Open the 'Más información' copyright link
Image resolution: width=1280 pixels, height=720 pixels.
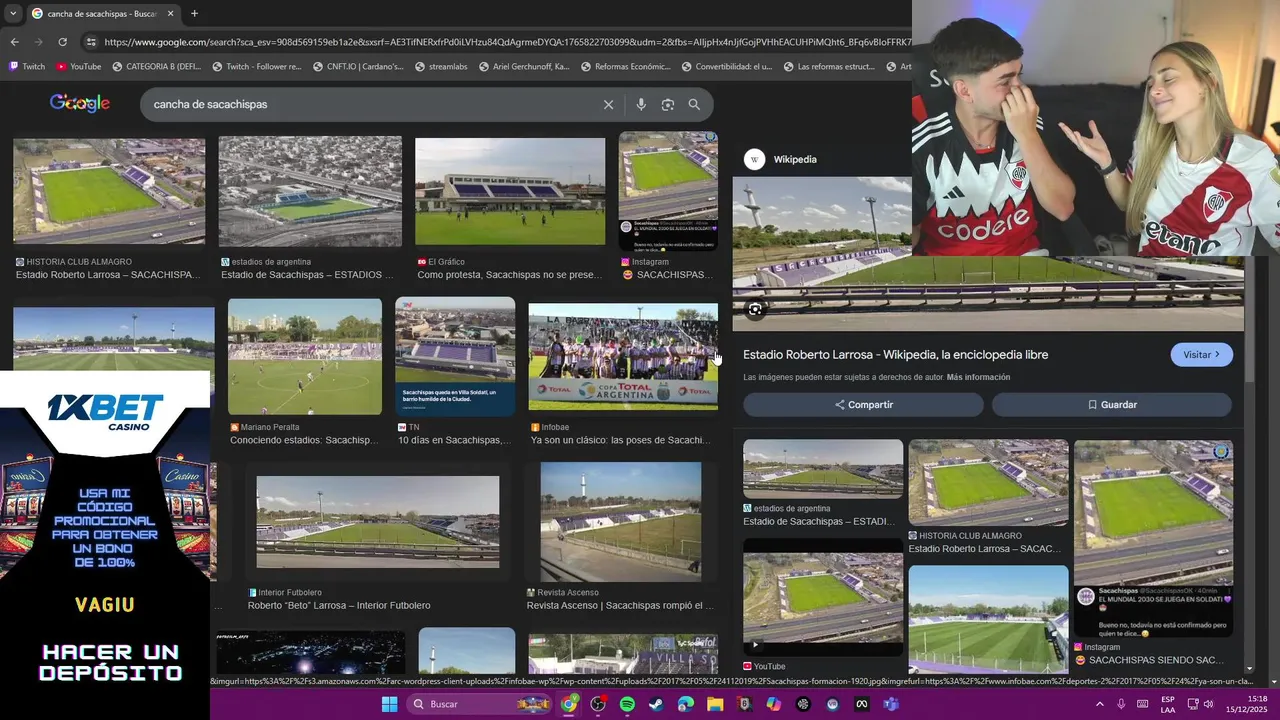[978, 377]
